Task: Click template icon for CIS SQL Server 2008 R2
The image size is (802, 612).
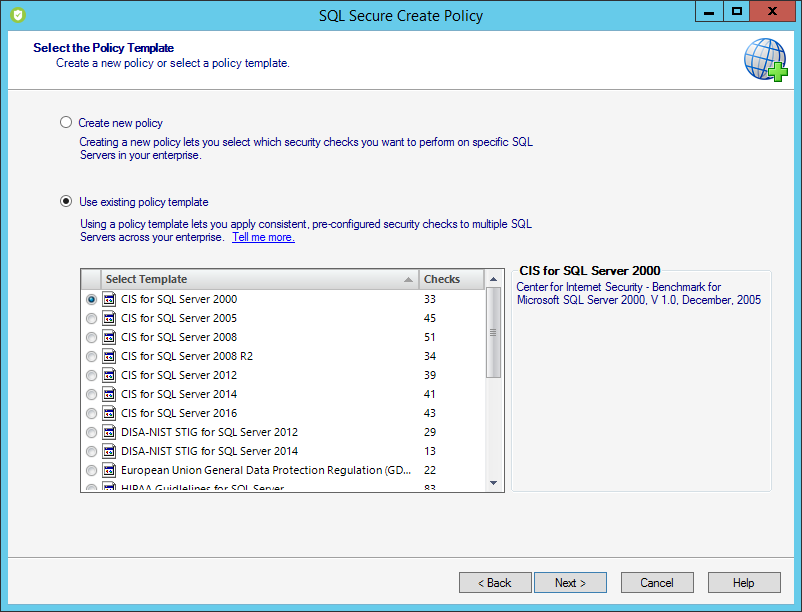Action: (x=109, y=356)
